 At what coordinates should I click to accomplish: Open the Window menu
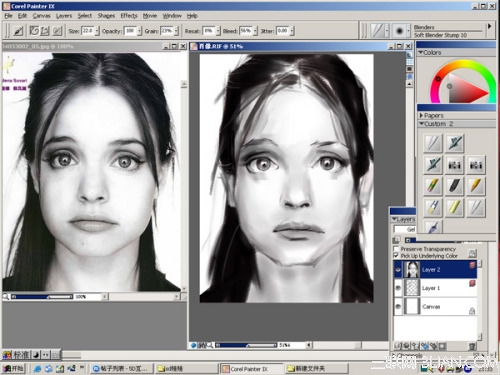[x=172, y=16]
